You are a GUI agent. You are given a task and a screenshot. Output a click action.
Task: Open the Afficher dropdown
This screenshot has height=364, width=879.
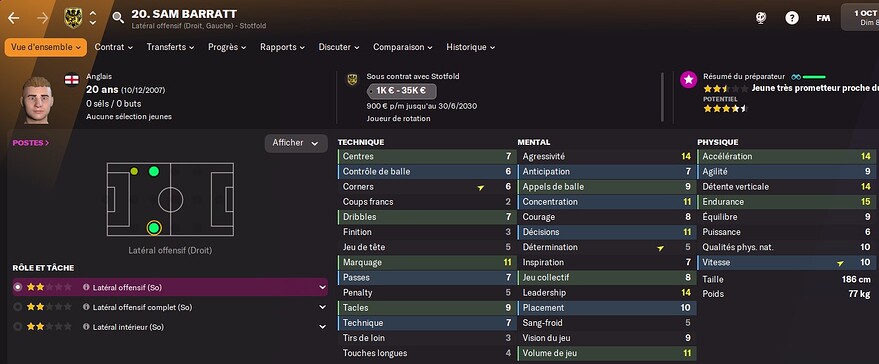pyautogui.click(x=296, y=143)
